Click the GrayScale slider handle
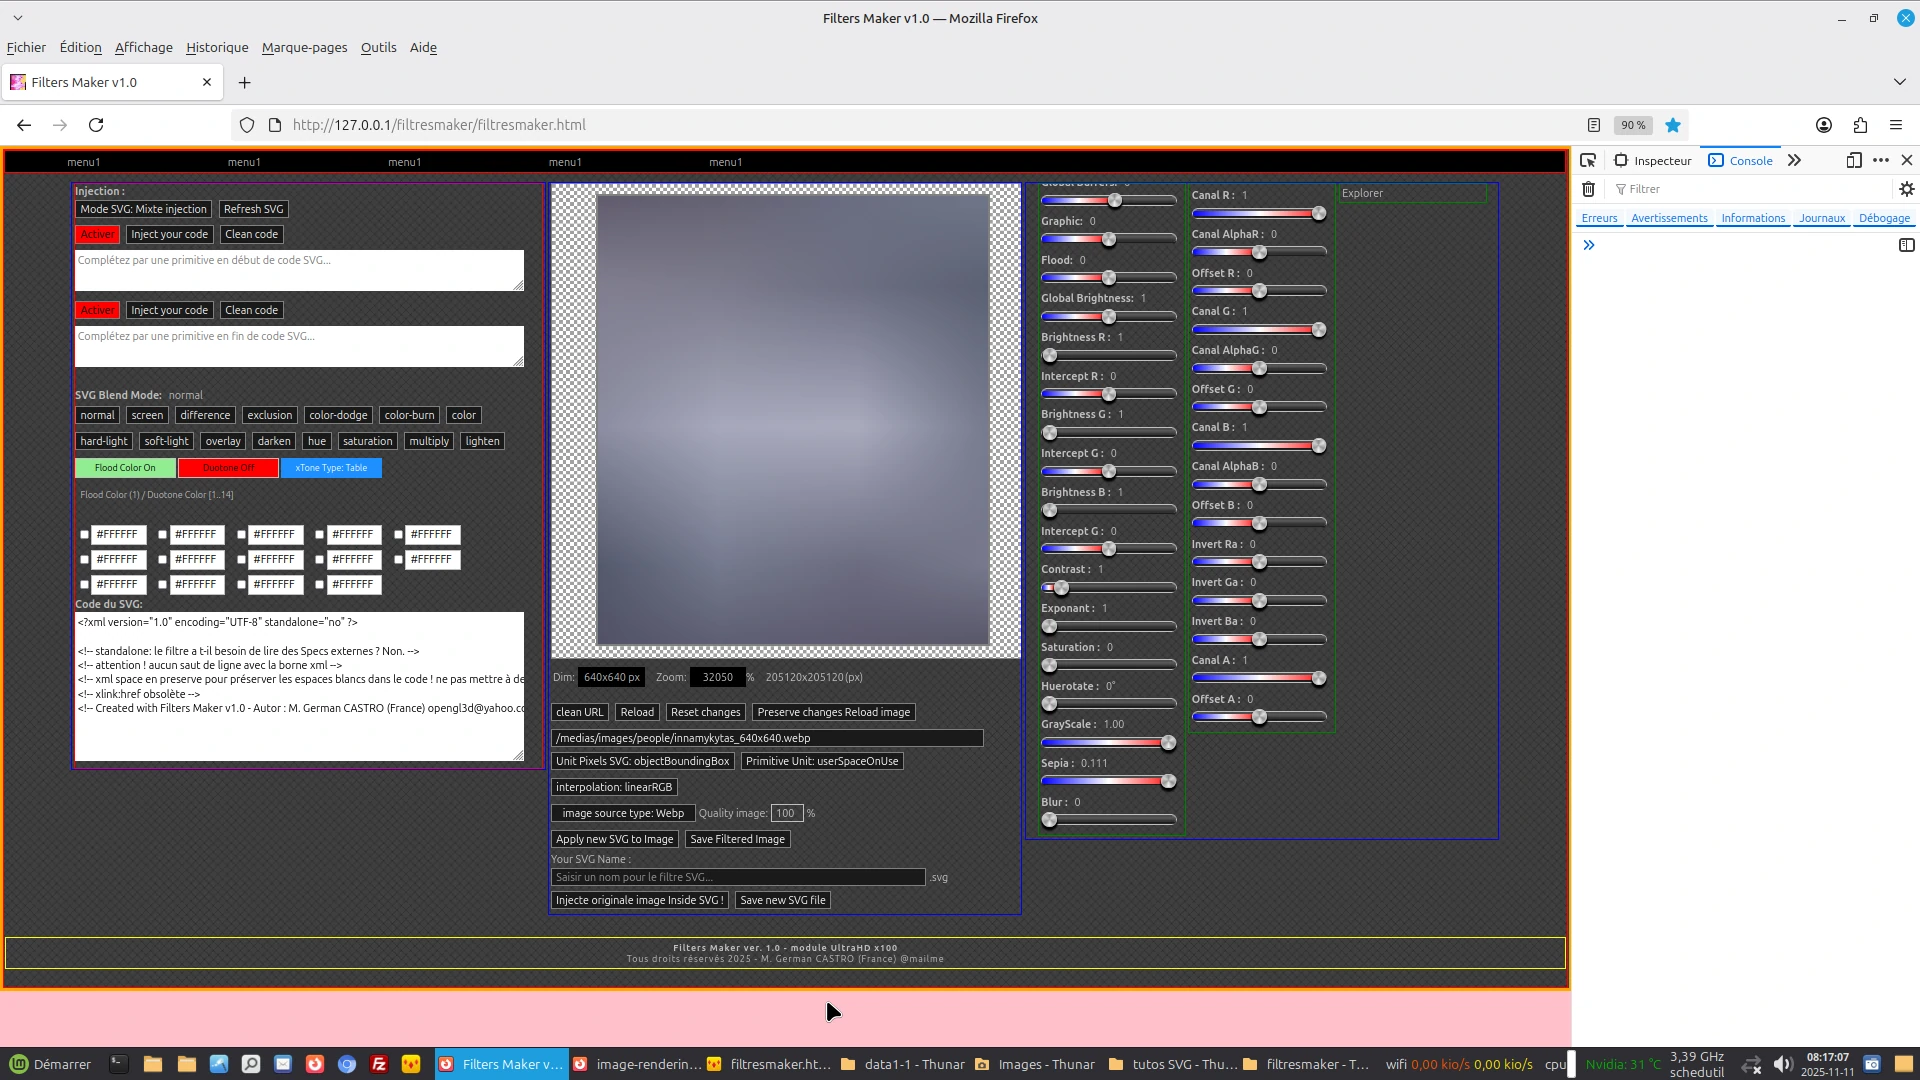1920x1080 pixels. 1168,743
